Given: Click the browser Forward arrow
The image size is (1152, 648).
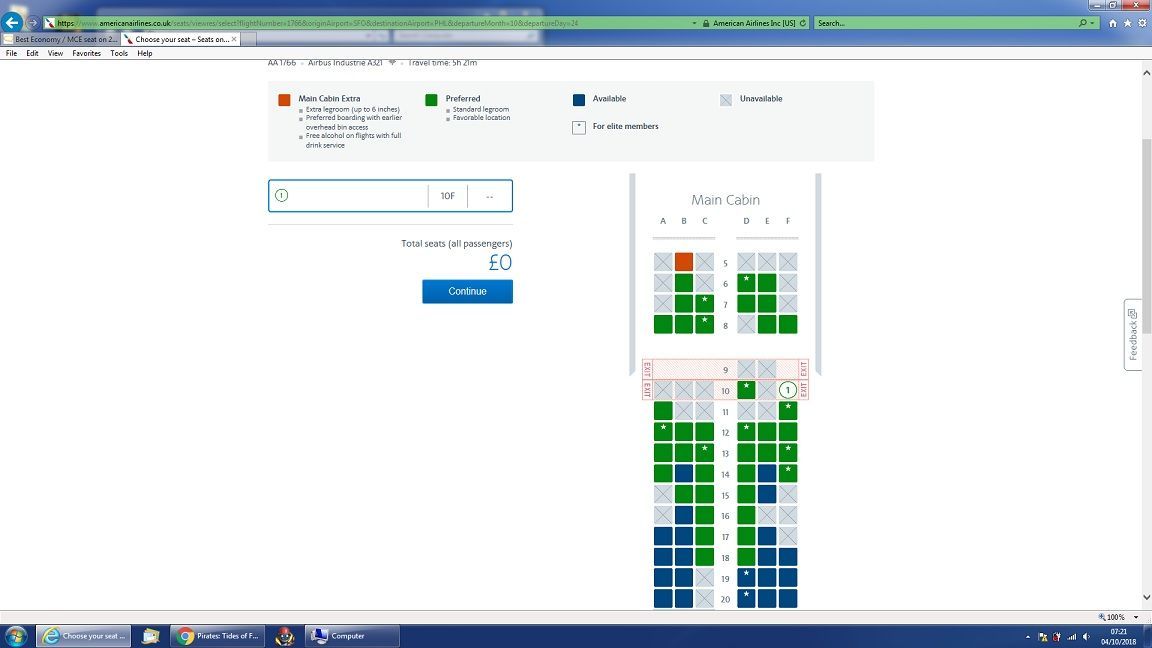Looking at the screenshot, I should click(x=33, y=22).
